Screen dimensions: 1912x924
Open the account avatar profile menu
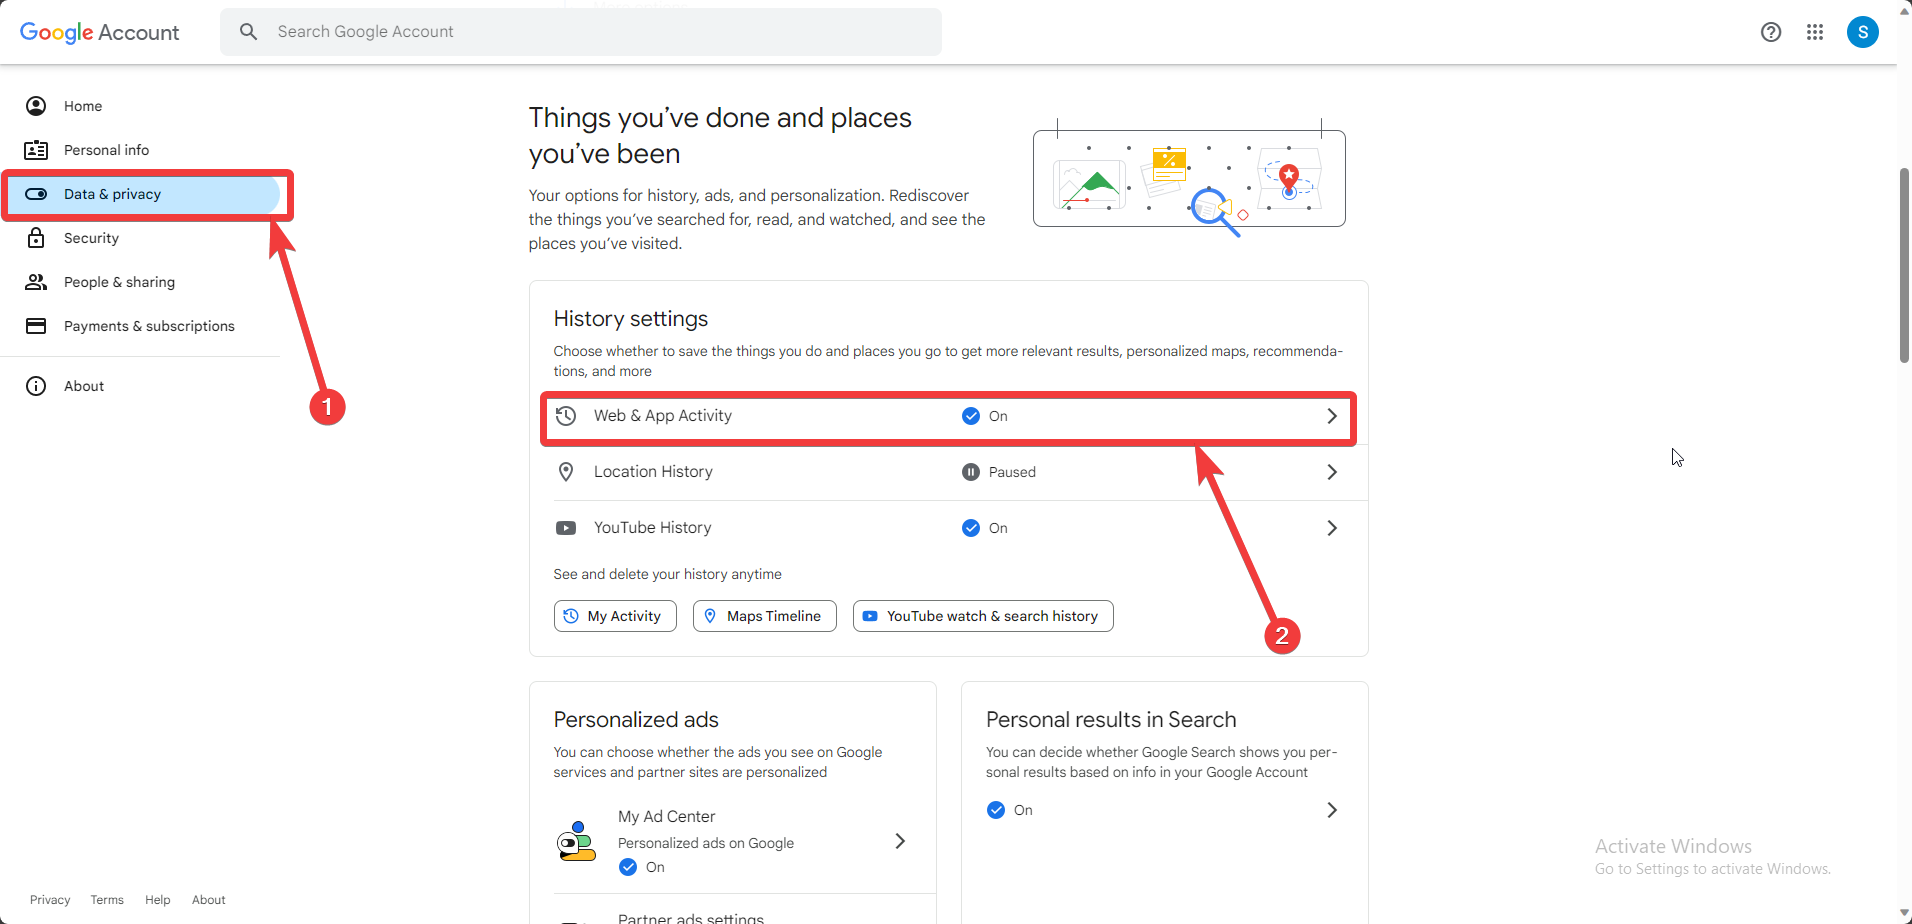pyautogui.click(x=1862, y=32)
